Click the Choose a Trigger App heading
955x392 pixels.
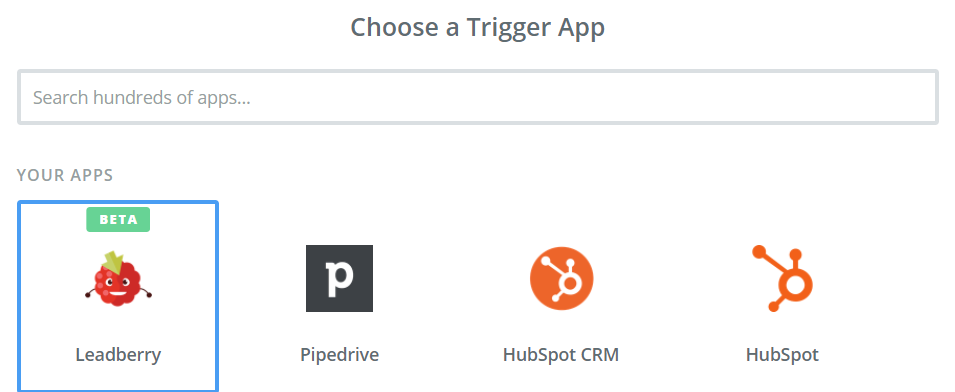[478, 27]
